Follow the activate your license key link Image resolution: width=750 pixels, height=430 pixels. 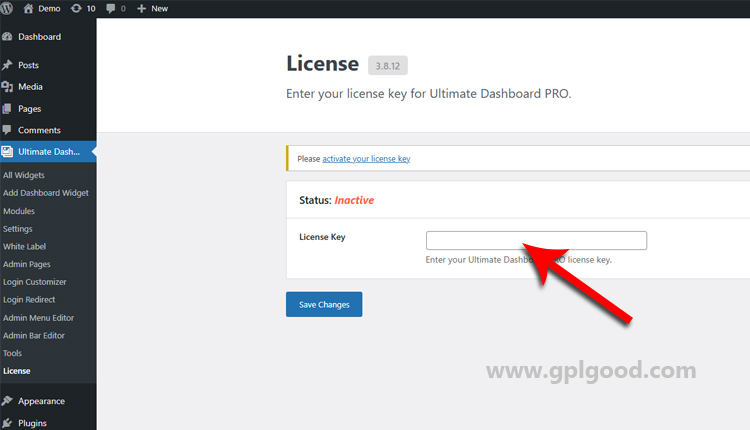tap(366, 159)
